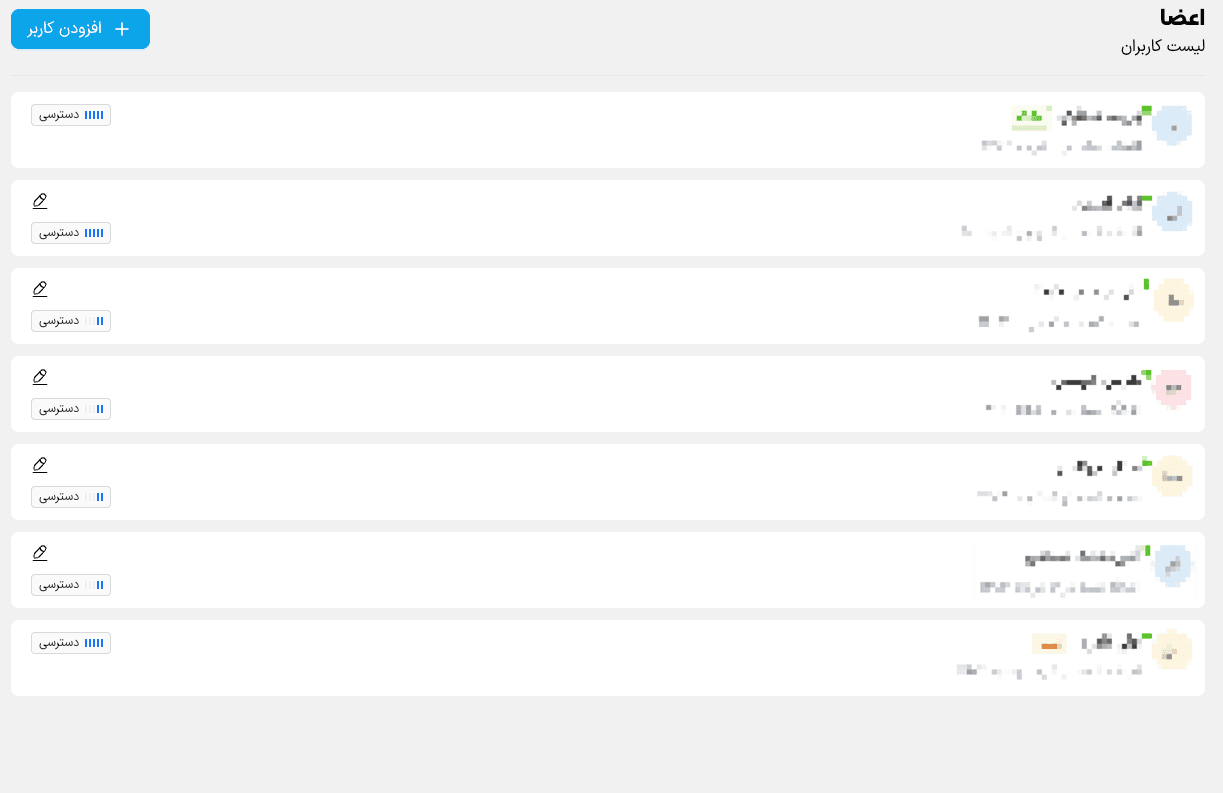Open the دسترسی access button in the fourth row
The image size is (1223, 793).
coord(71,409)
